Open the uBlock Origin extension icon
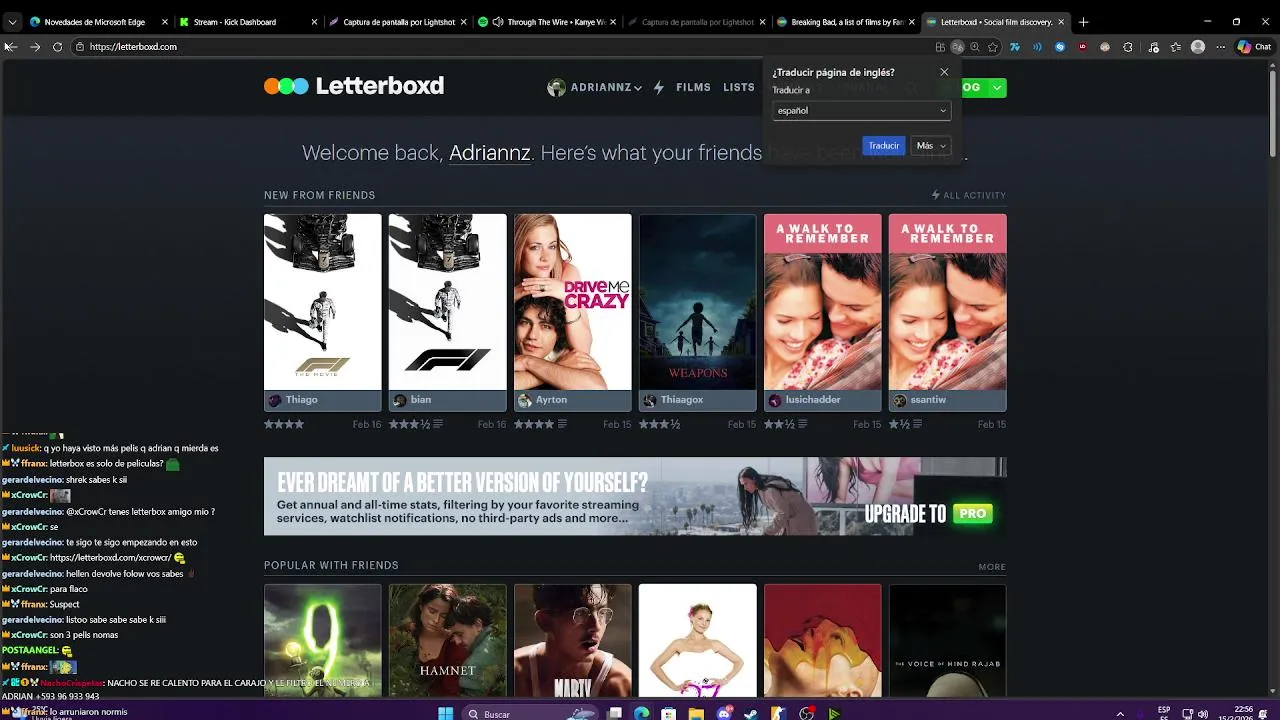This screenshot has width=1280, height=720. 1082,47
